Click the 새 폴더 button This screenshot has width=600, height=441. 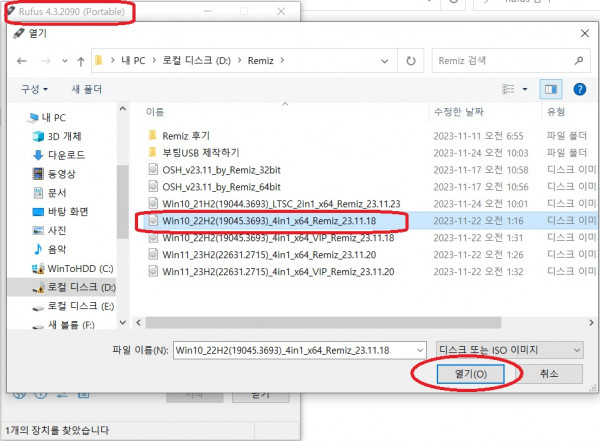click(86, 89)
